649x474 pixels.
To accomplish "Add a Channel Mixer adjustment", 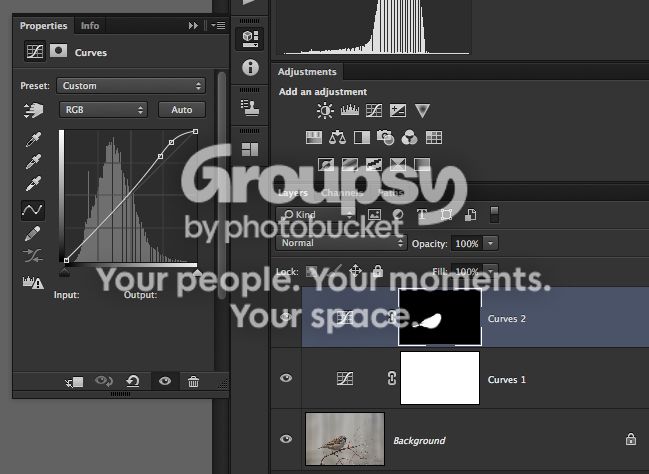I will (409, 137).
